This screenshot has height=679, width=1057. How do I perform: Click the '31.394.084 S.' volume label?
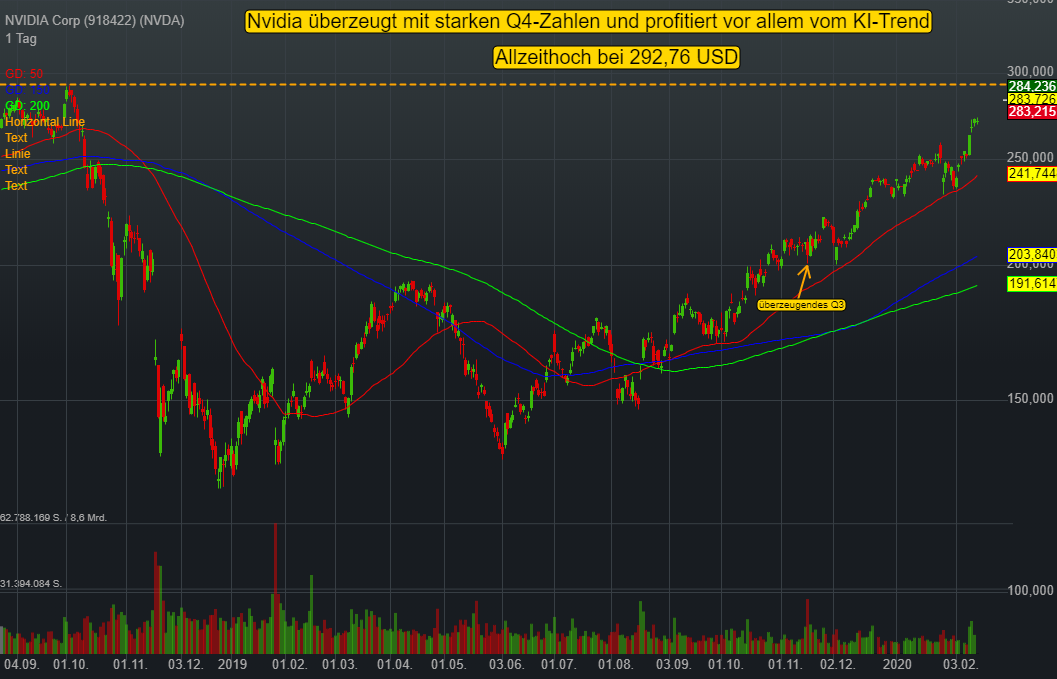31,584
